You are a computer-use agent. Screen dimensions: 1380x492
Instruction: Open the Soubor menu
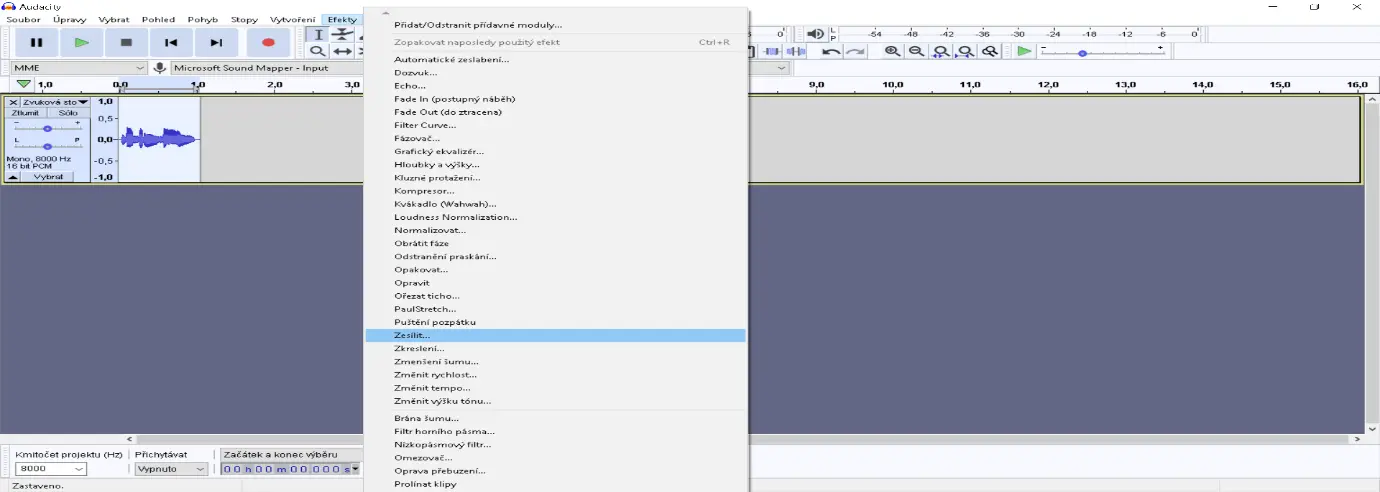tap(24, 20)
